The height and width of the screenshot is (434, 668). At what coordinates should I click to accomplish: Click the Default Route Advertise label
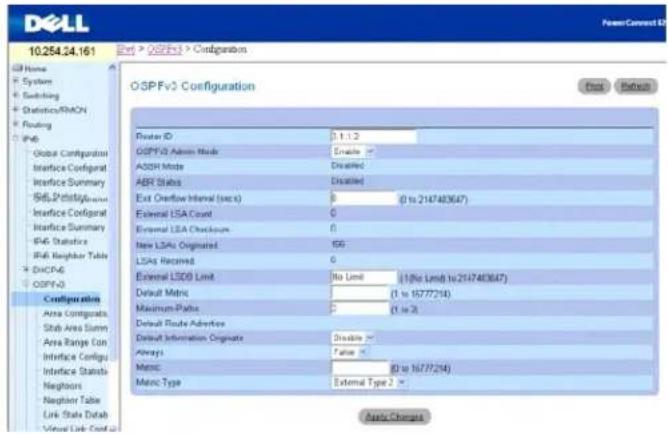coord(180,323)
